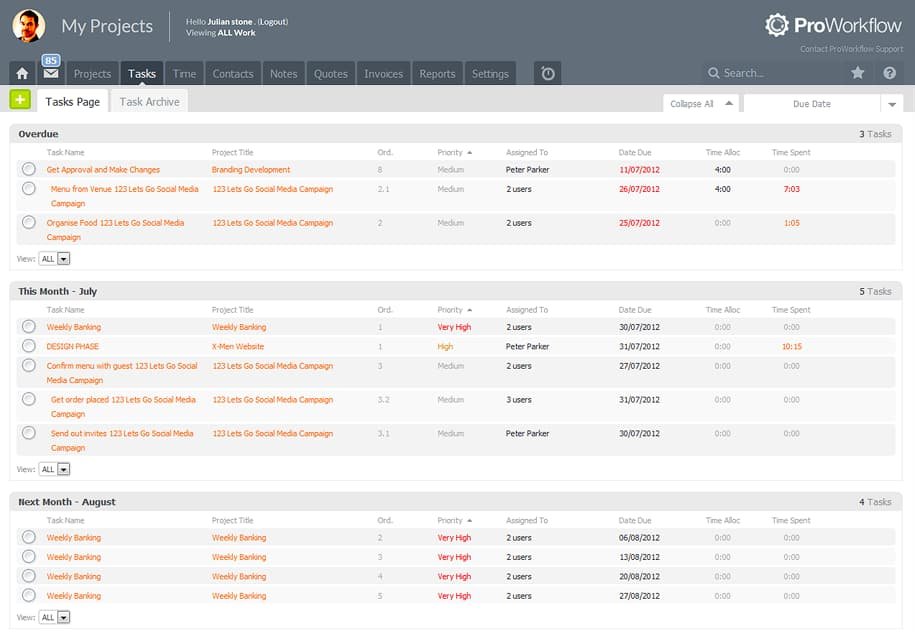Open the help question mark icon
The image size is (915, 632).
pos(889,73)
